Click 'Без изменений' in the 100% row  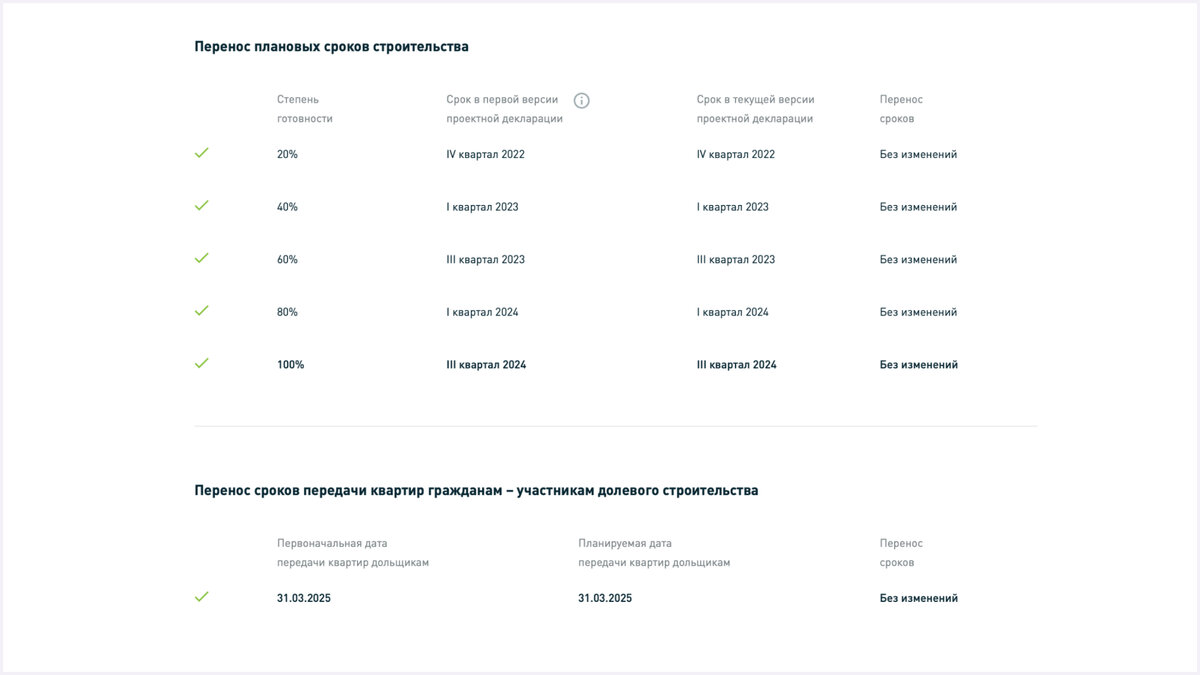click(917, 363)
